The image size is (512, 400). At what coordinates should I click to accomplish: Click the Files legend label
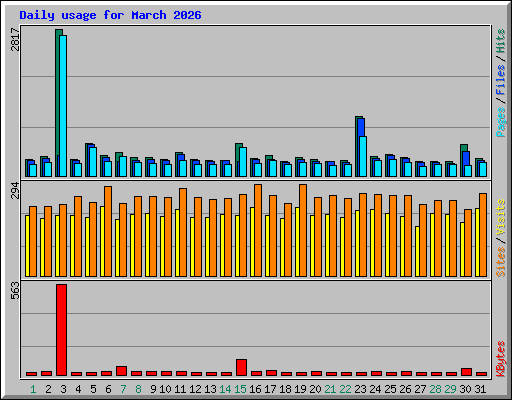[x=500, y=80]
